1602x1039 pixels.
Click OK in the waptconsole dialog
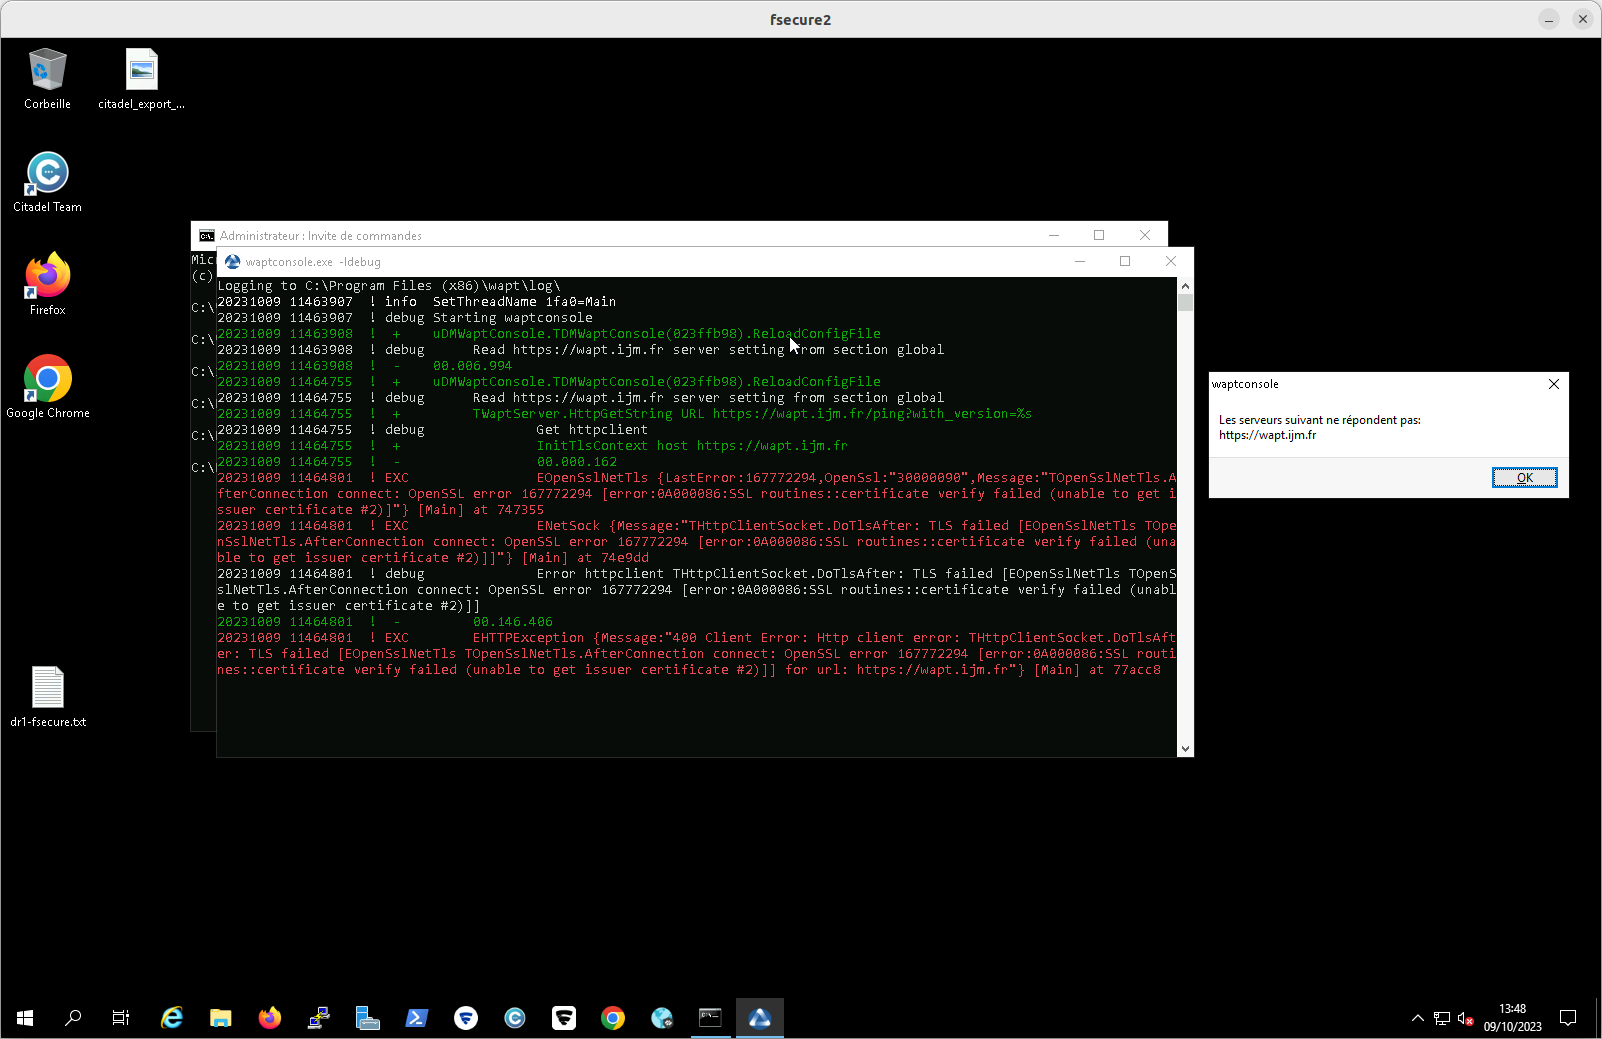tap(1524, 477)
